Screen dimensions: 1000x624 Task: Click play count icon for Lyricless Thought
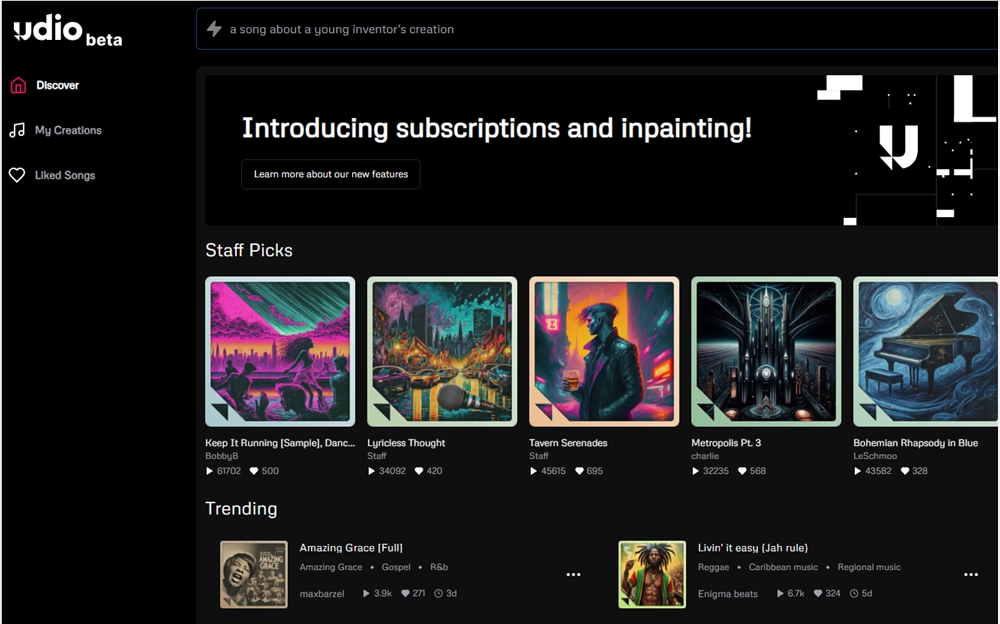pyautogui.click(x=372, y=471)
